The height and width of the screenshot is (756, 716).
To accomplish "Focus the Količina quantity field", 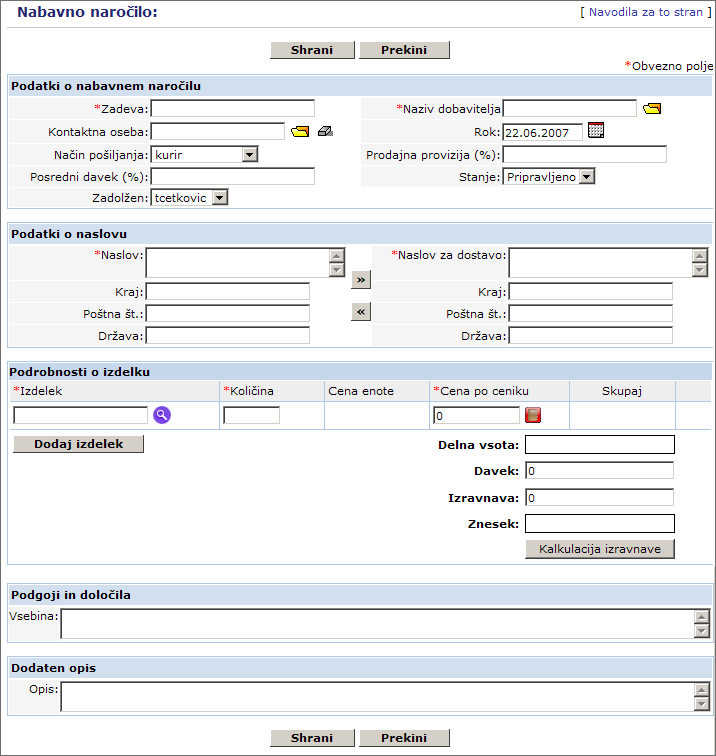I will (x=251, y=415).
